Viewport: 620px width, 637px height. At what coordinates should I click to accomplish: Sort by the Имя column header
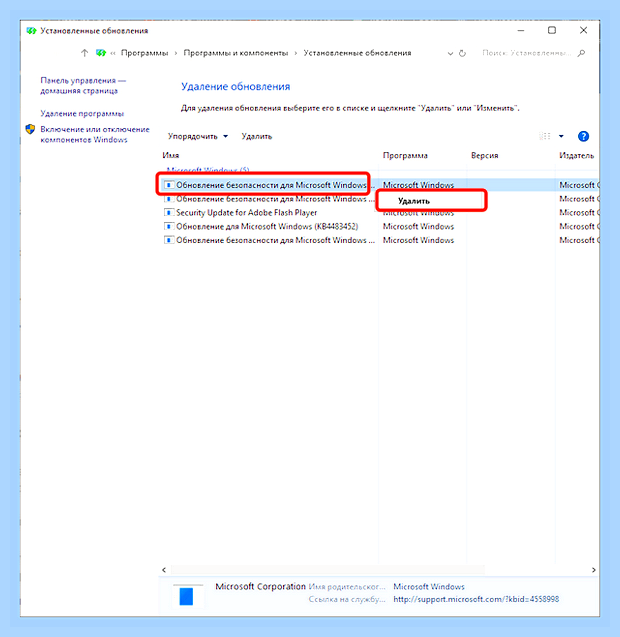(171, 155)
